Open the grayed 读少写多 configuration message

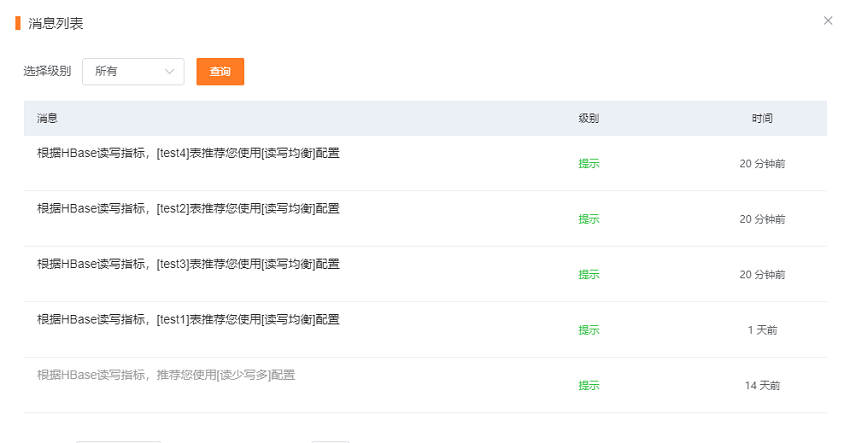(x=166, y=375)
